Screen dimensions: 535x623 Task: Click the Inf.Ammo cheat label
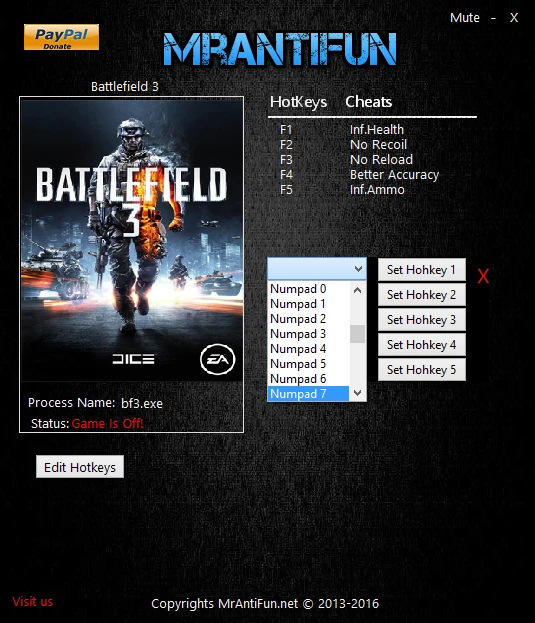point(377,190)
